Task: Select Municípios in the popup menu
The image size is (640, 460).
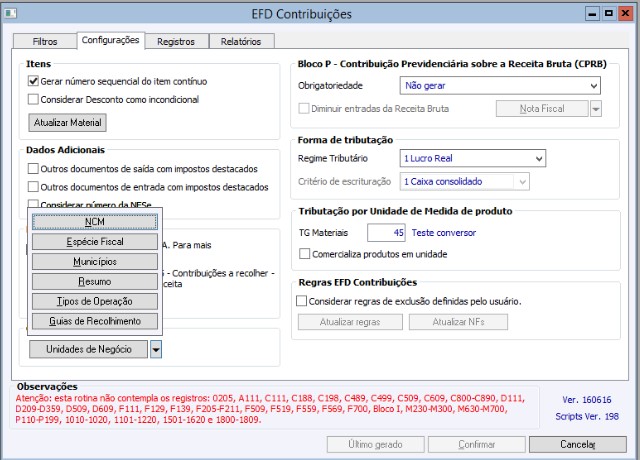Action: point(95,262)
